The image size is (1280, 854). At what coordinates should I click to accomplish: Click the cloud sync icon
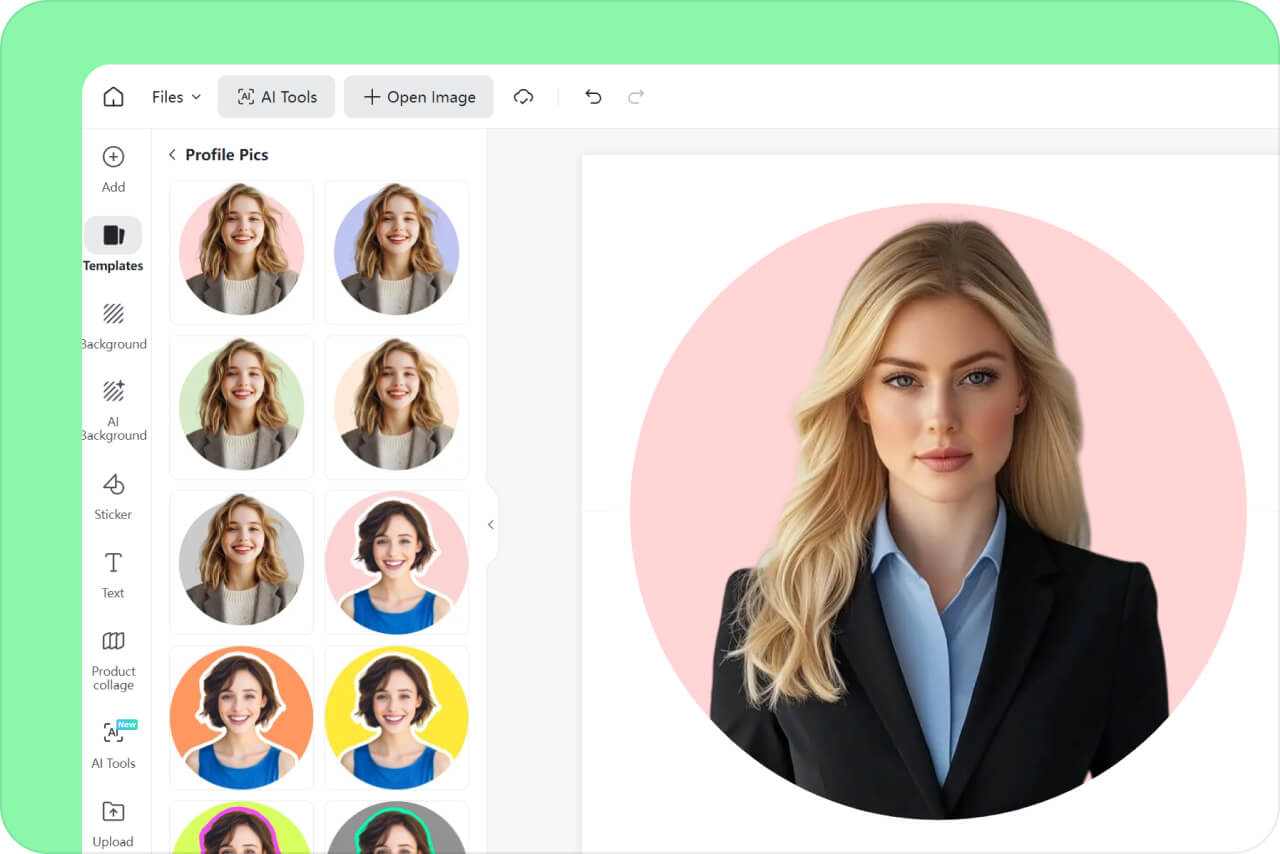tap(523, 97)
